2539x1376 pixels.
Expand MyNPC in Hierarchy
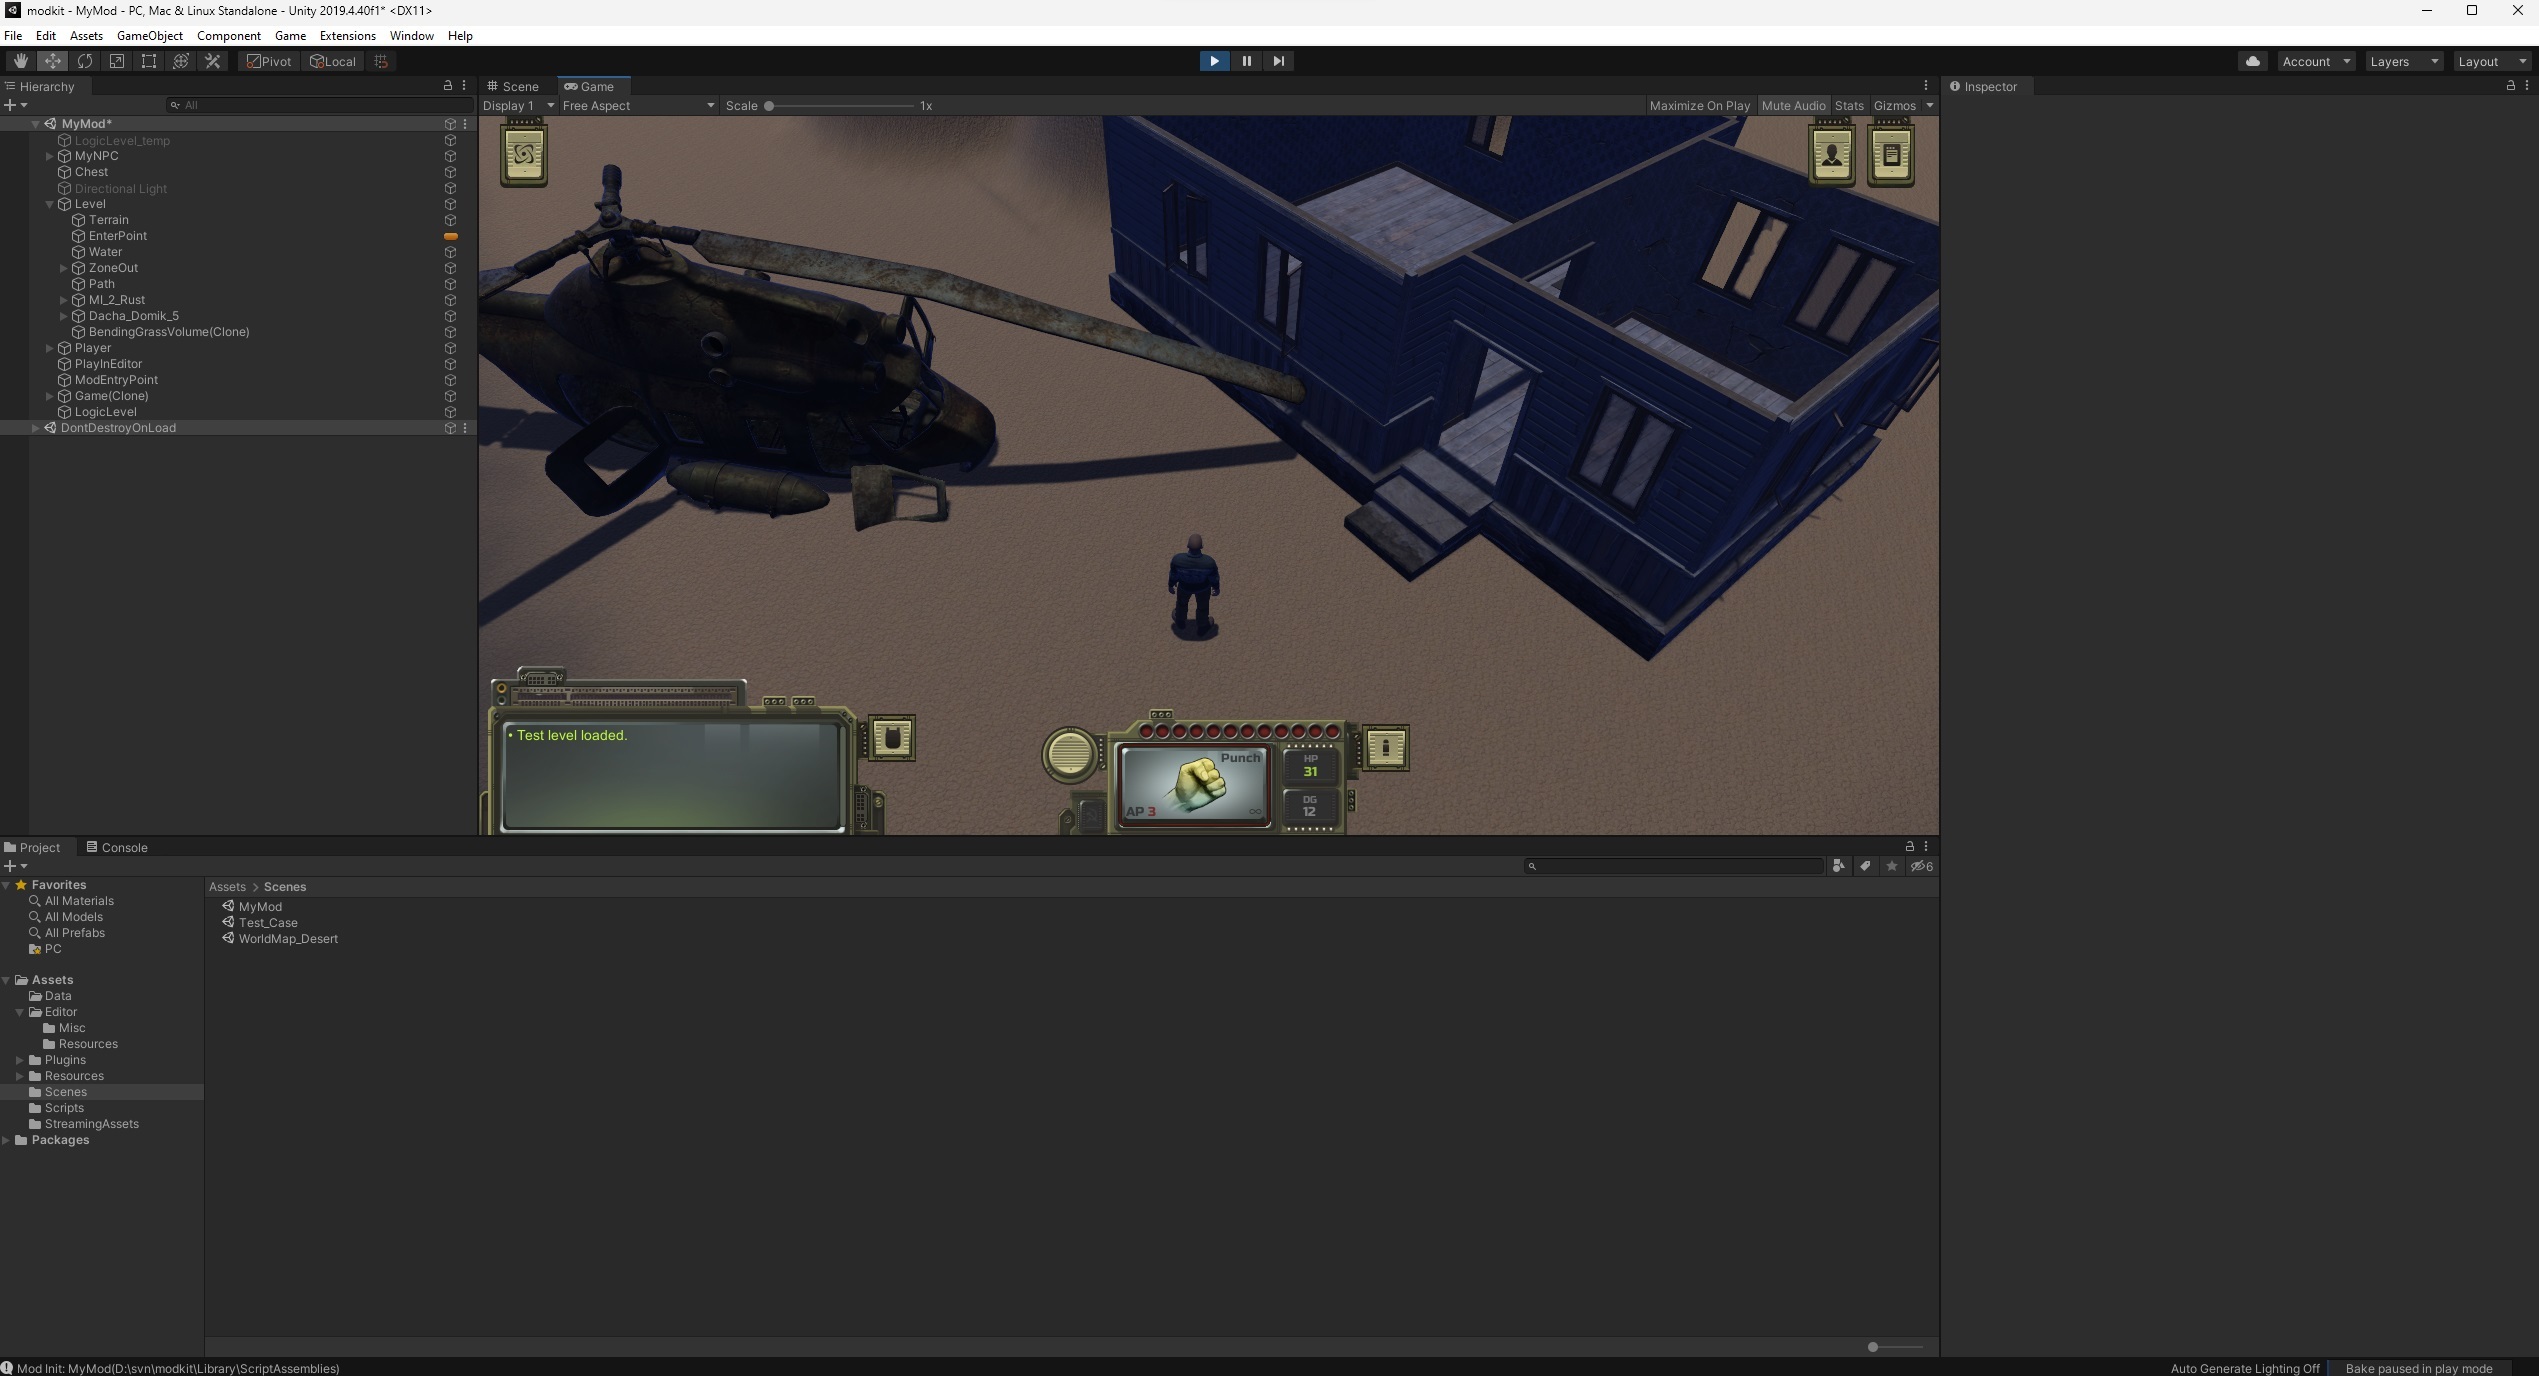(x=50, y=156)
